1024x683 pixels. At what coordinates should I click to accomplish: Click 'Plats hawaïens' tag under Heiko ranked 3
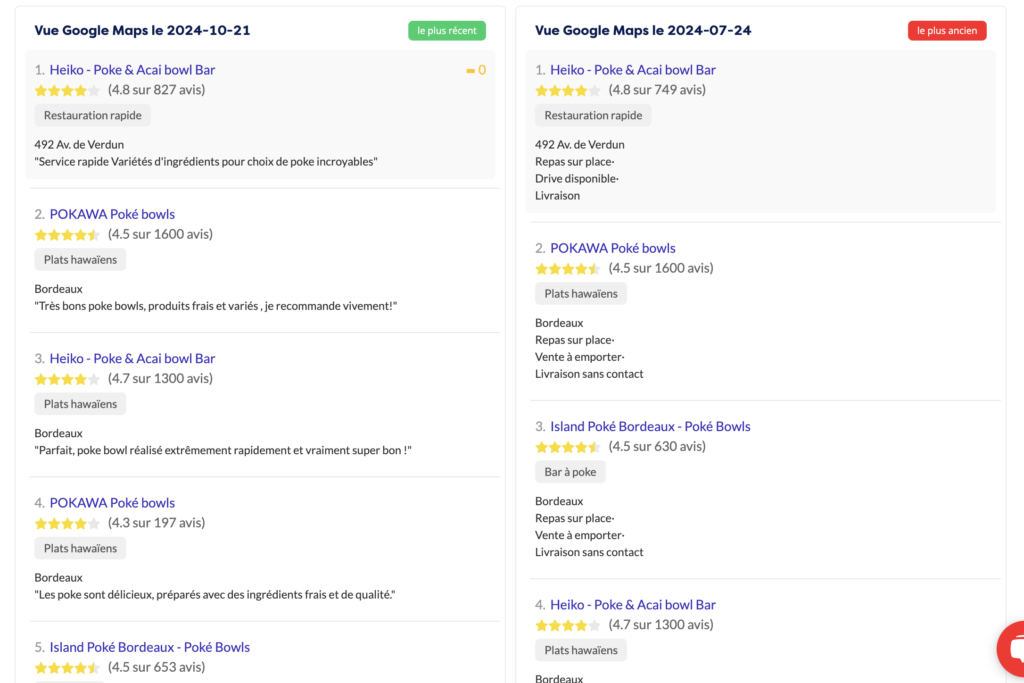pos(80,404)
